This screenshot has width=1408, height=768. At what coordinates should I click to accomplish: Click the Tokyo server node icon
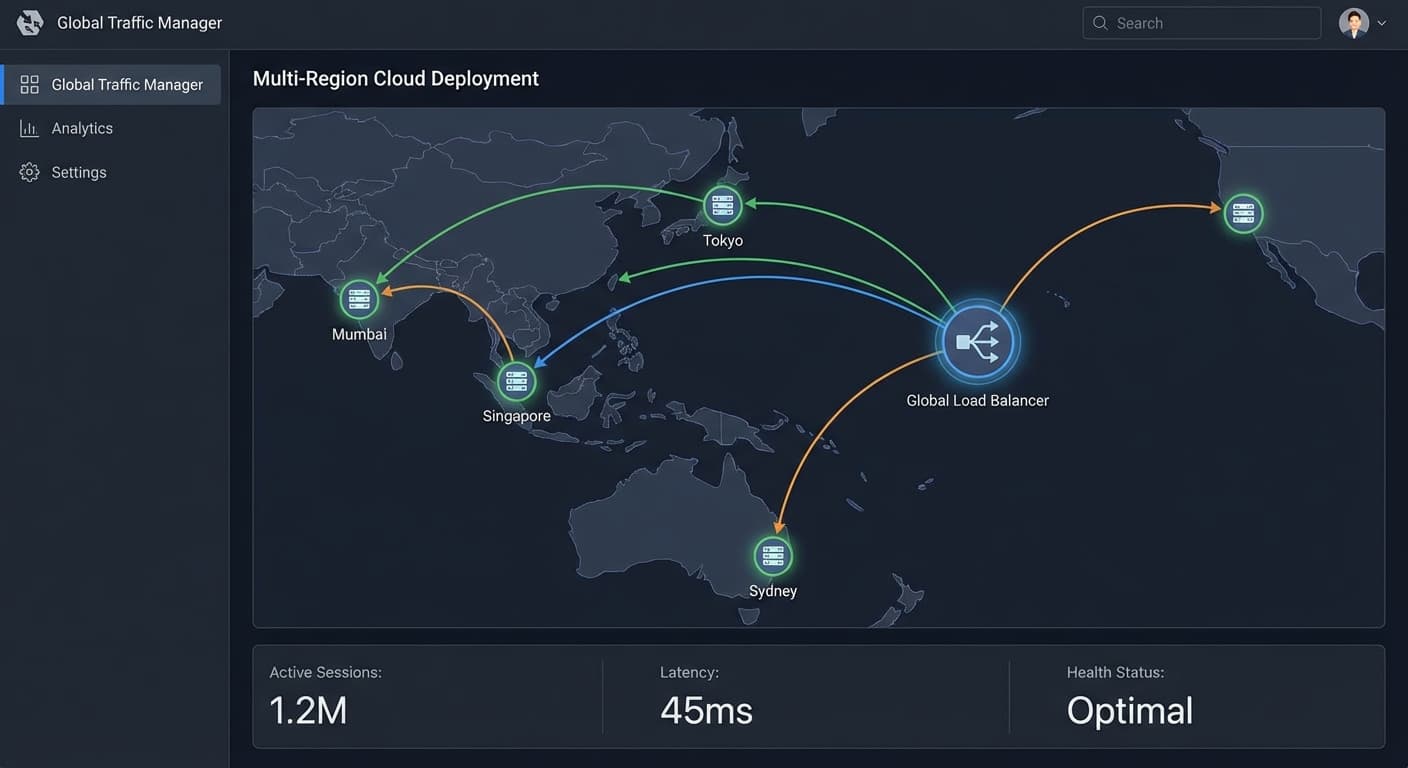coord(722,205)
